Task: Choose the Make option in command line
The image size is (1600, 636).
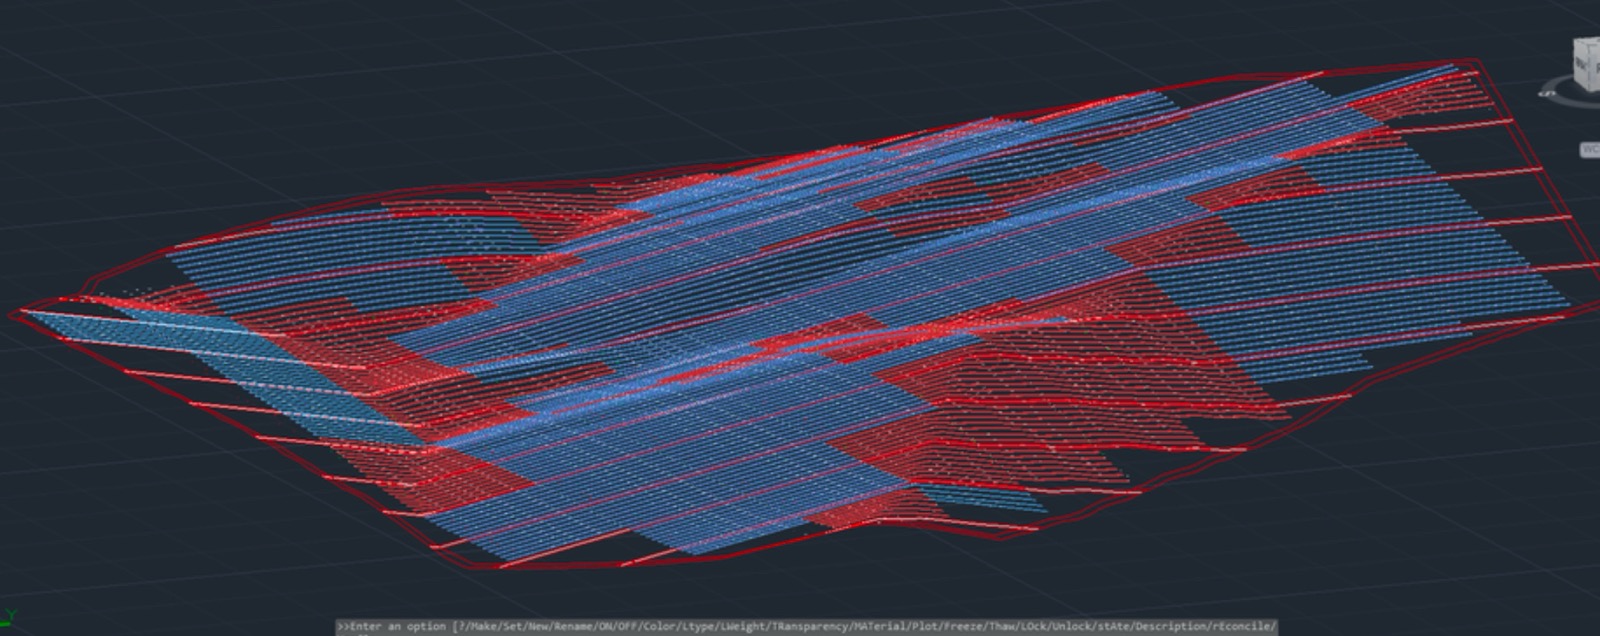Action: [482, 626]
